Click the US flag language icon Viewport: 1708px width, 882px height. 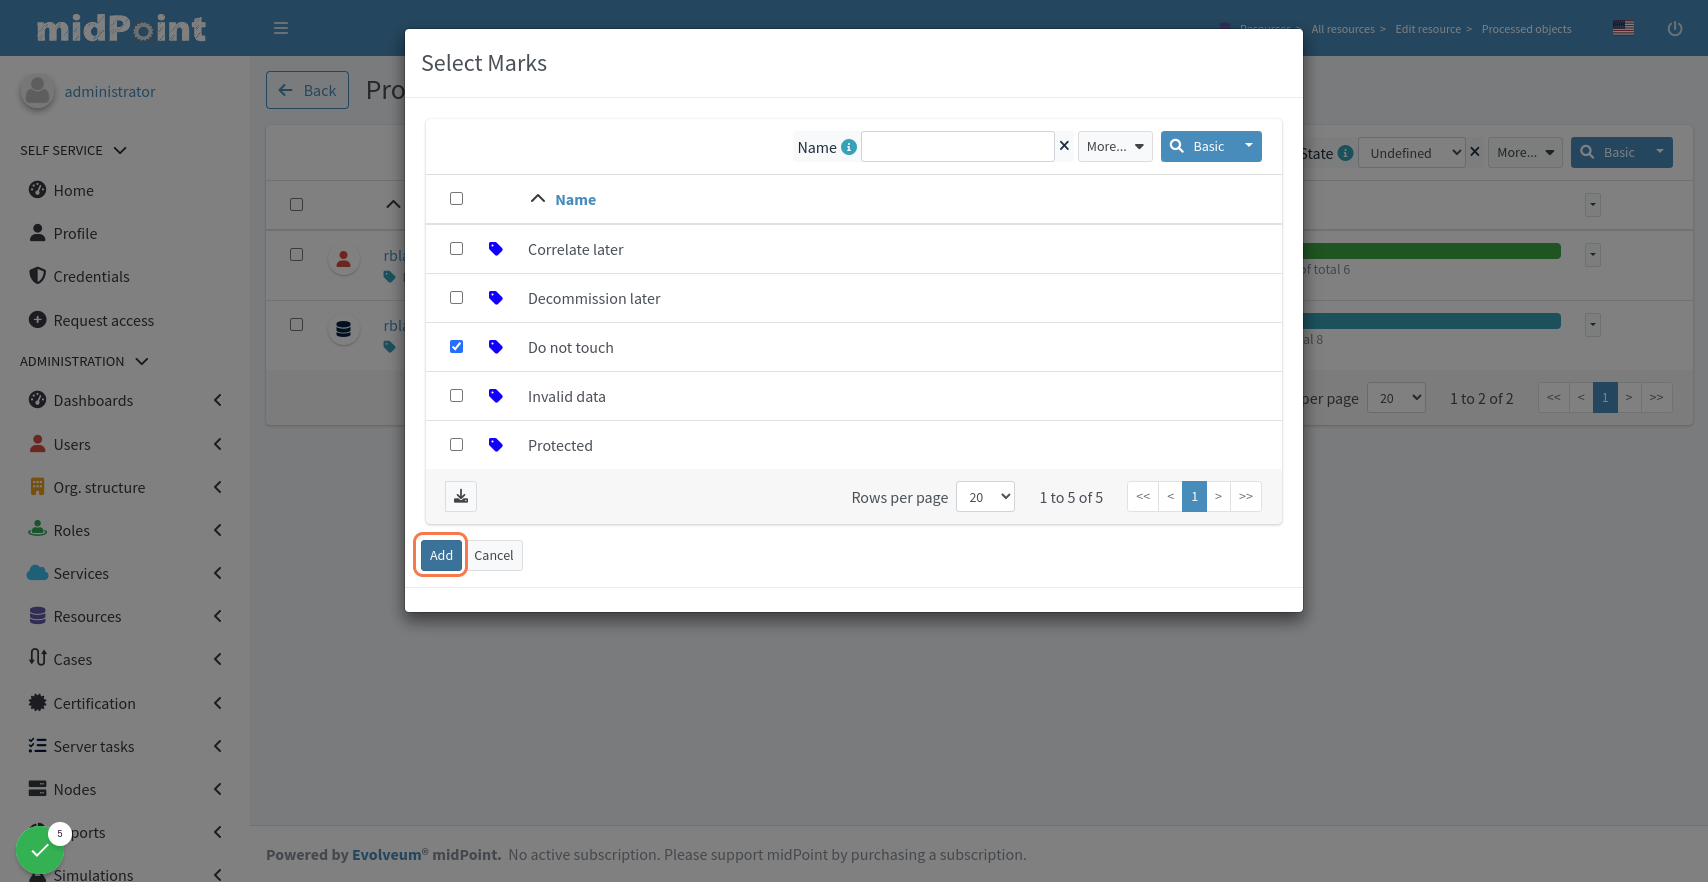[1623, 28]
